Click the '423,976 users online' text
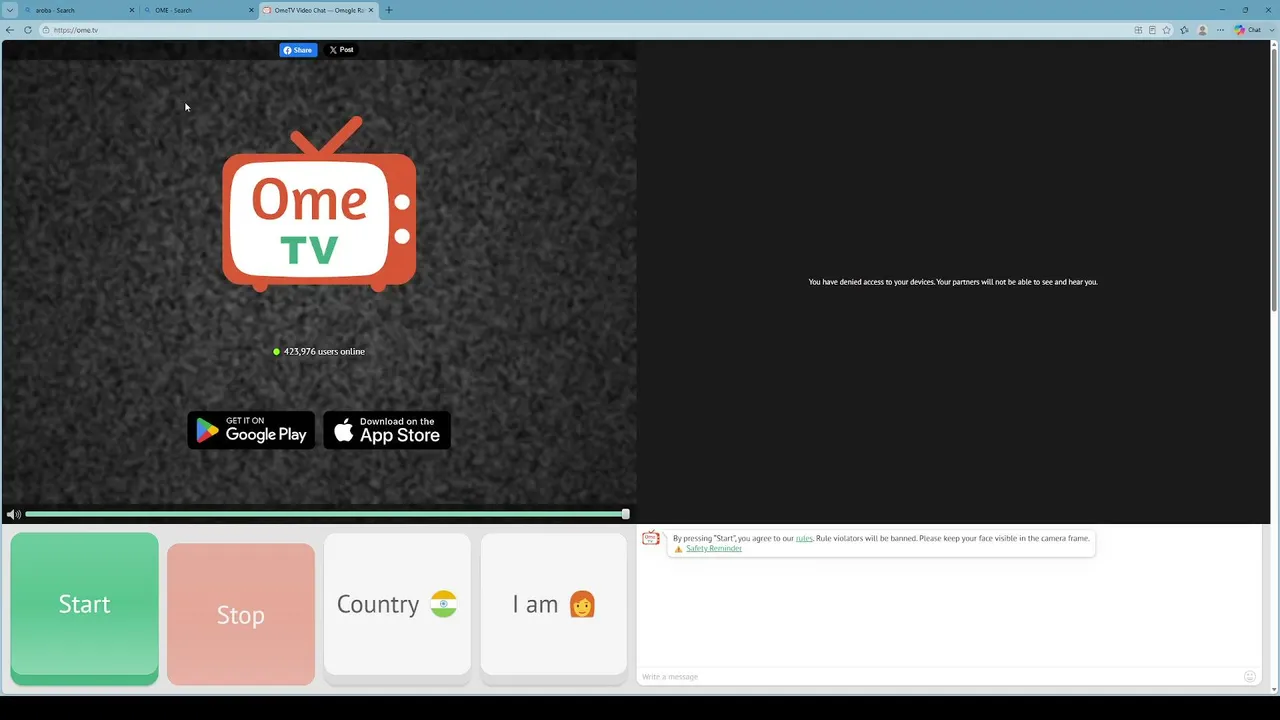1280x720 pixels. (324, 352)
